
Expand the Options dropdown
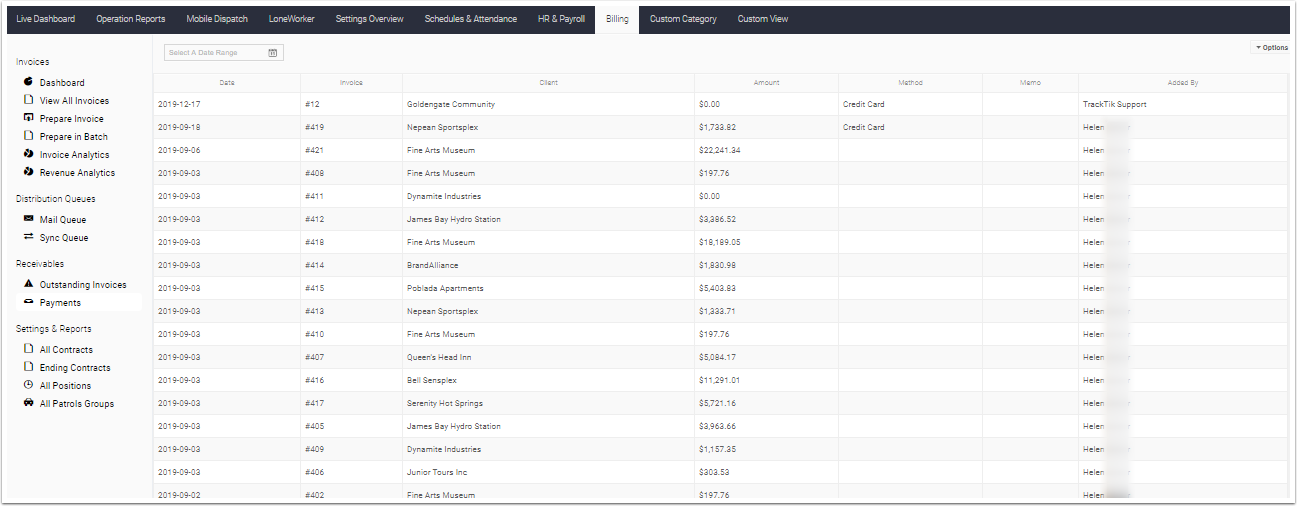[1271, 47]
